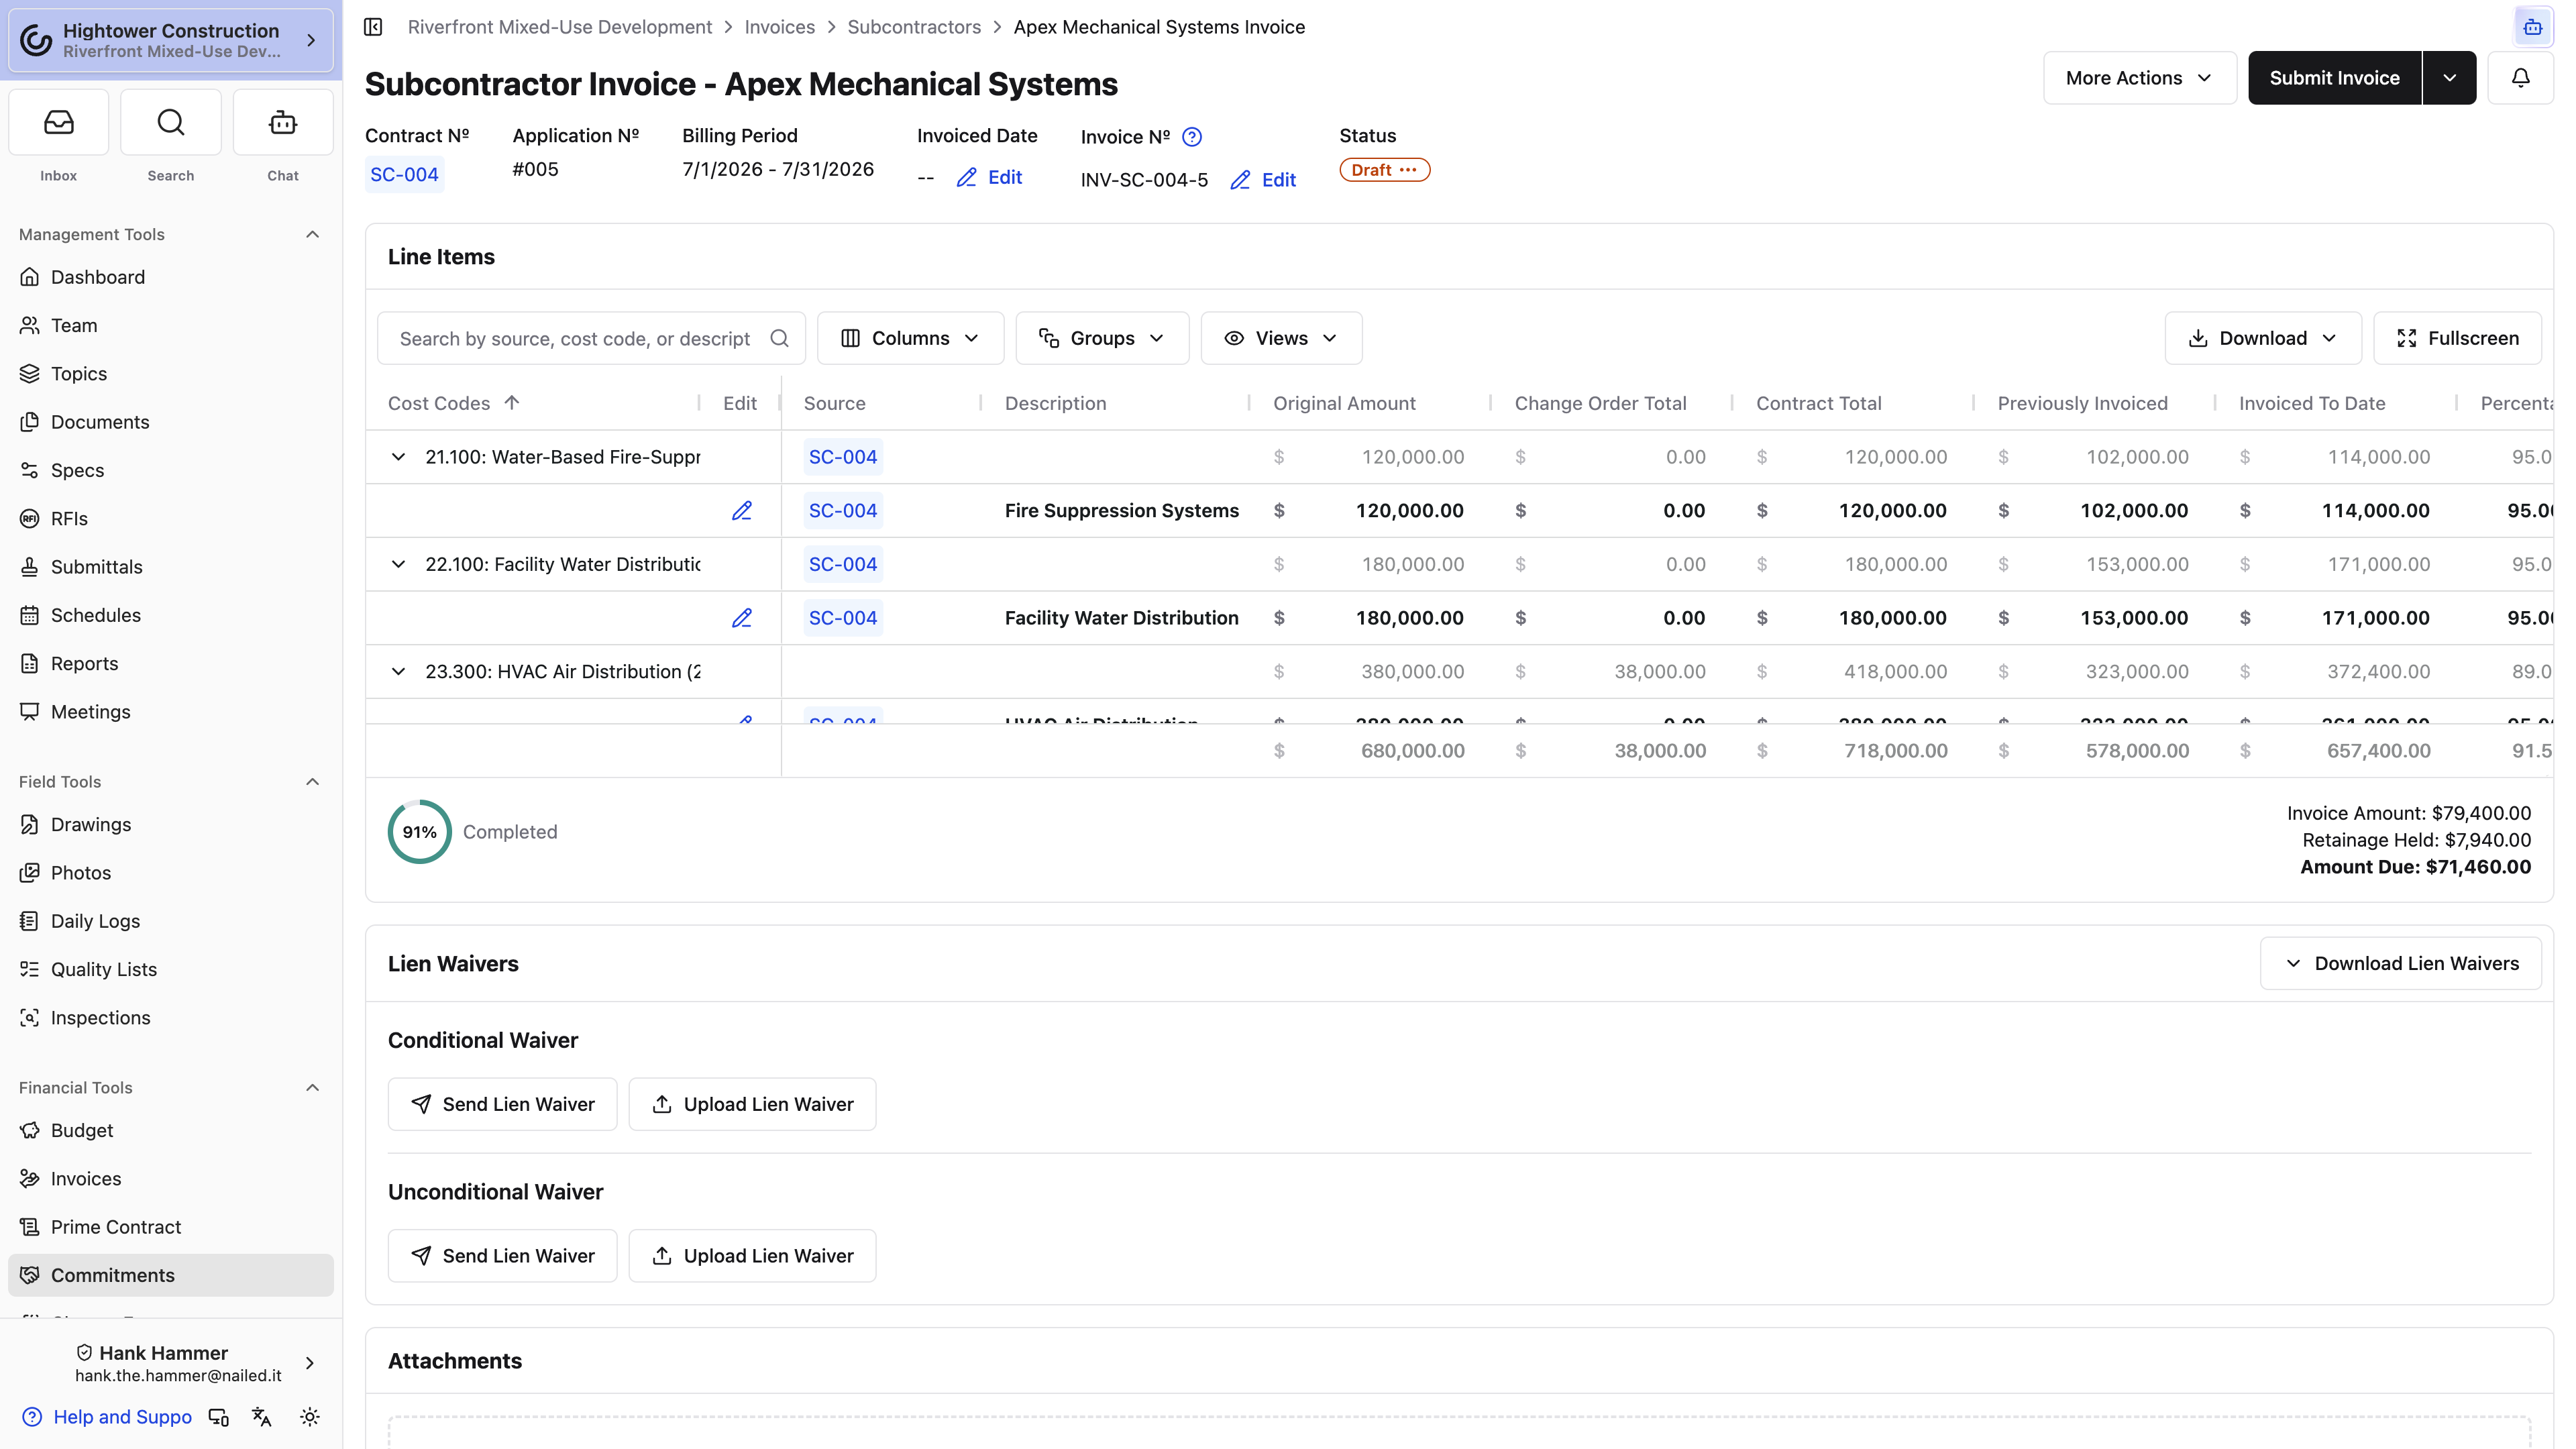The height and width of the screenshot is (1449, 2576).
Task: Open the More Actions dropdown
Action: (x=2140, y=78)
